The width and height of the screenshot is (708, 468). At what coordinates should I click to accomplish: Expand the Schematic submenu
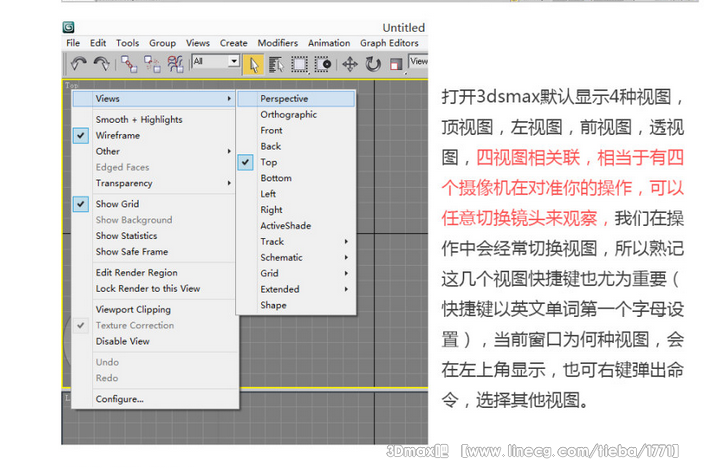[296, 257]
